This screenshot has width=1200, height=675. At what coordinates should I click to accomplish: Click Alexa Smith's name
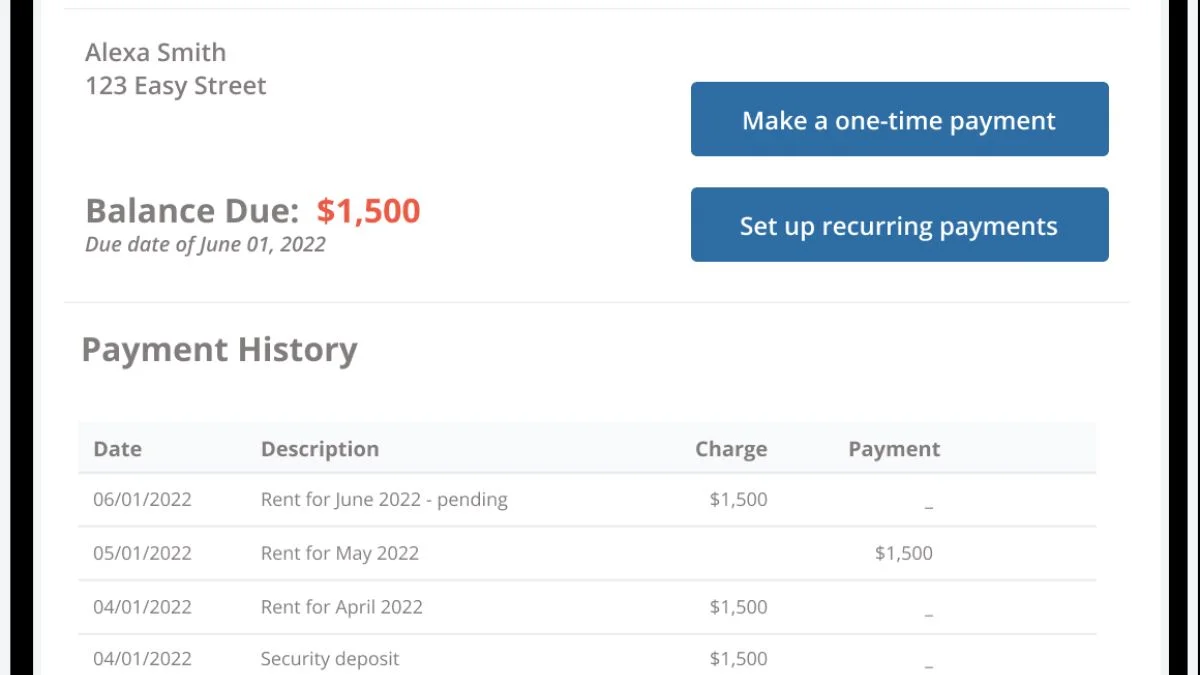click(x=155, y=52)
